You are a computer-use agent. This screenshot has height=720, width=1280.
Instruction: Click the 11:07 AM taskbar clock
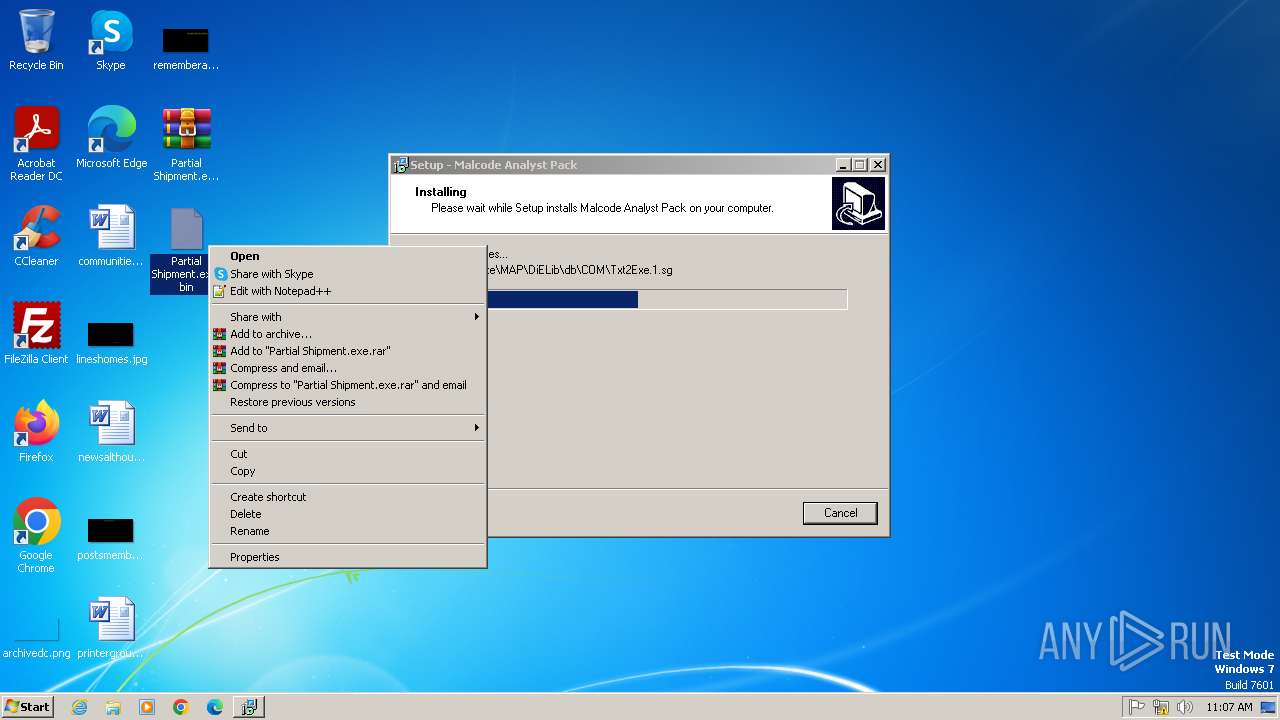pyautogui.click(x=1229, y=707)
